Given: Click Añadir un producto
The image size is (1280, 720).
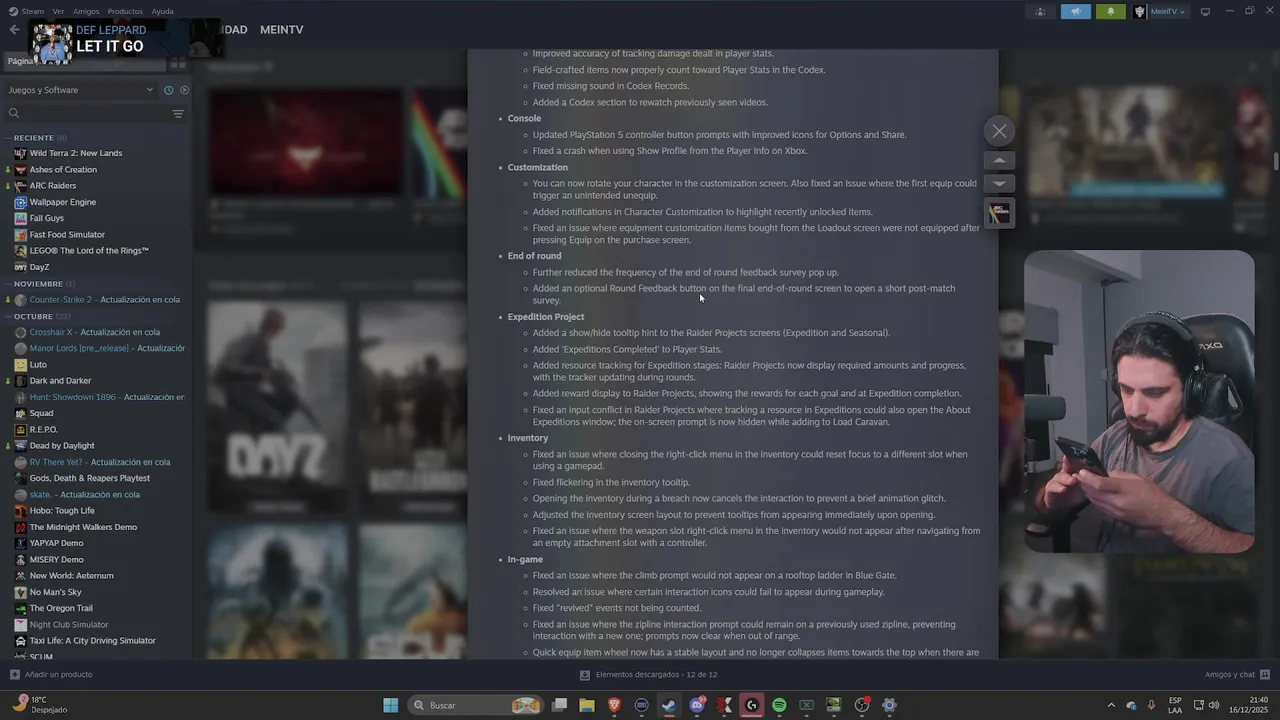Looking at the screenshot, I should pyautogui.click(x=51, y=675).
